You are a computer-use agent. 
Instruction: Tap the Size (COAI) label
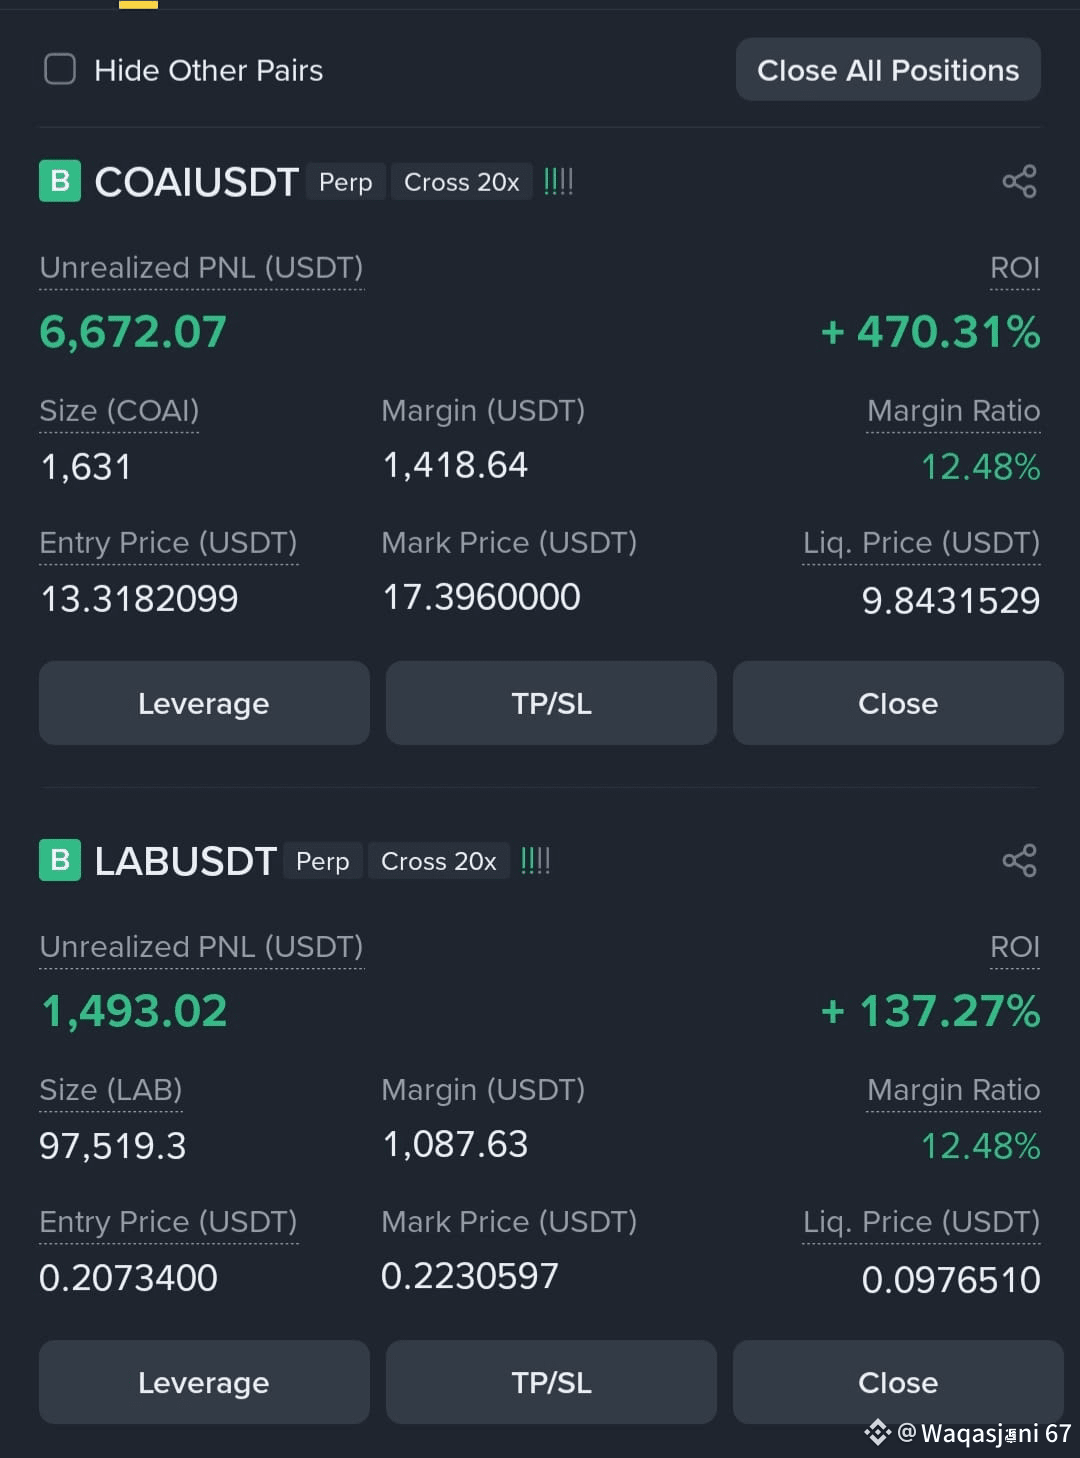(119, 411)
